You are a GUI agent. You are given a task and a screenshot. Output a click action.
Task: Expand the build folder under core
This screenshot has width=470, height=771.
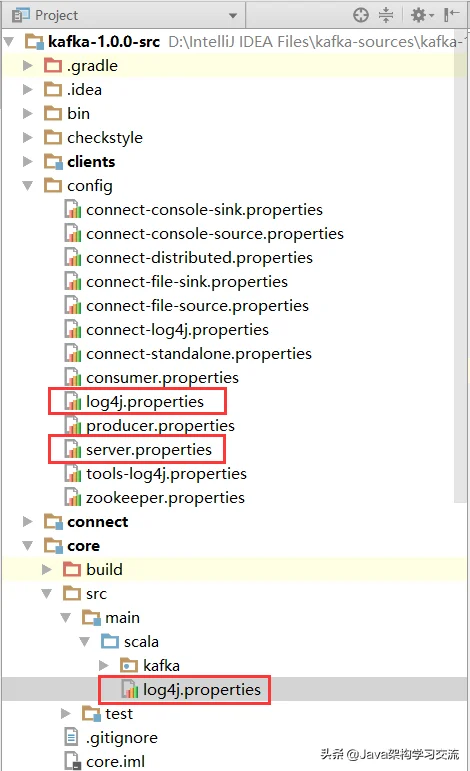coord(47,569)
